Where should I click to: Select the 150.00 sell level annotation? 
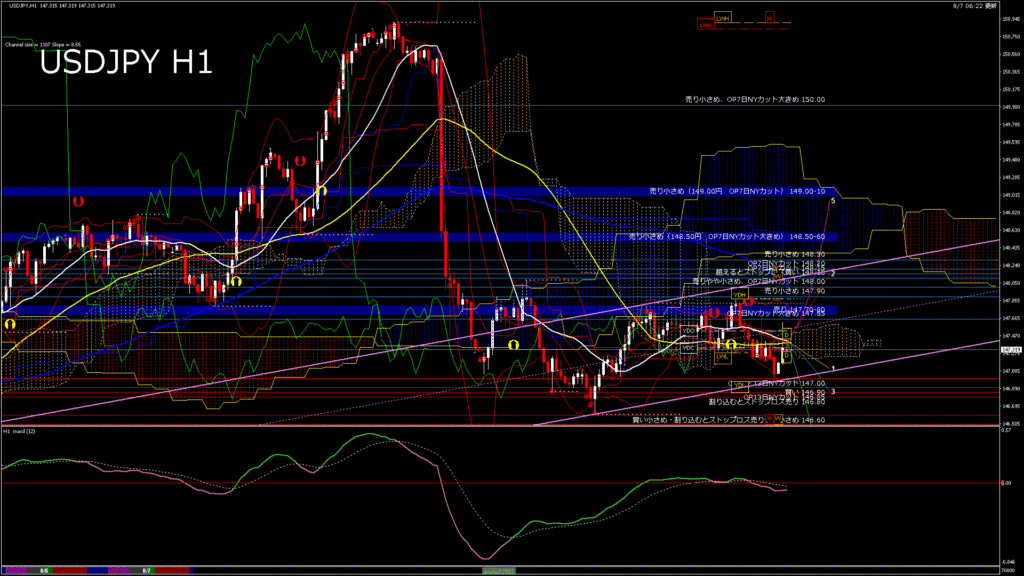(x=754, y=100)
